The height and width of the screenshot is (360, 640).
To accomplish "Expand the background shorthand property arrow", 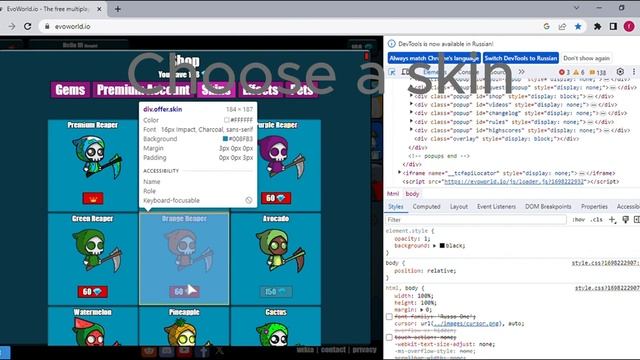I will pos(435,246).
